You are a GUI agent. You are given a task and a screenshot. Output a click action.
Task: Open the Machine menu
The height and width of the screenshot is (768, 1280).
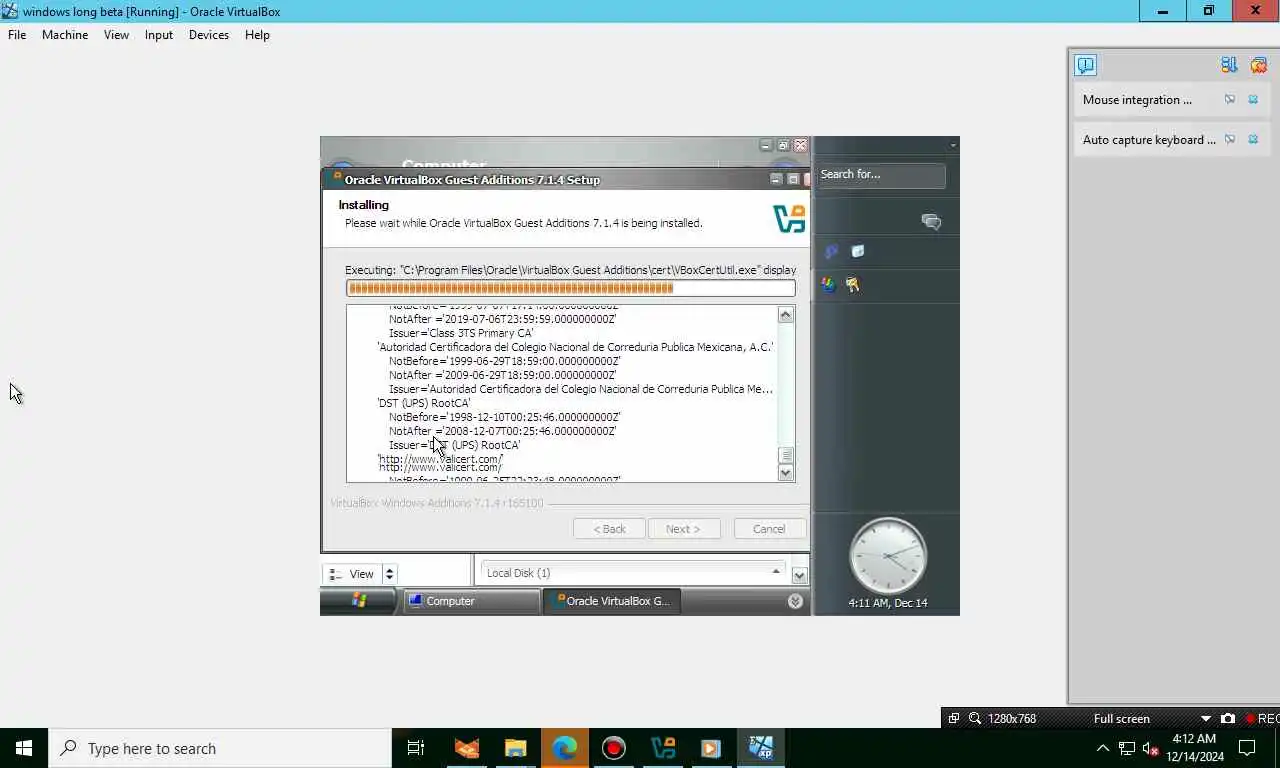(65, 34)
